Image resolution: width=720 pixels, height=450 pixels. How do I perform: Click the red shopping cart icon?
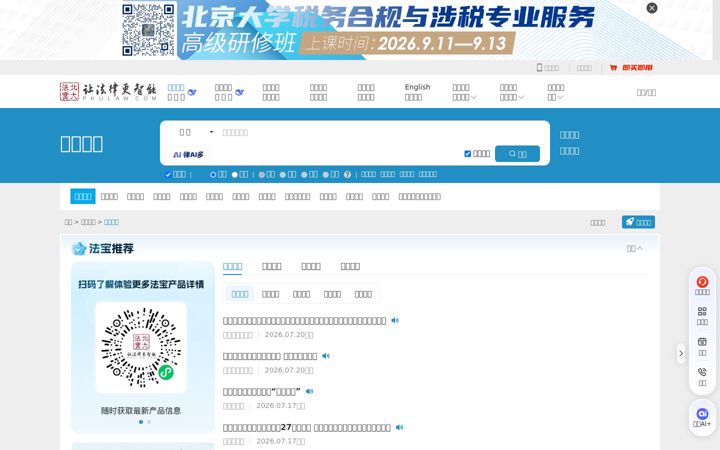[x=613, y=68]
